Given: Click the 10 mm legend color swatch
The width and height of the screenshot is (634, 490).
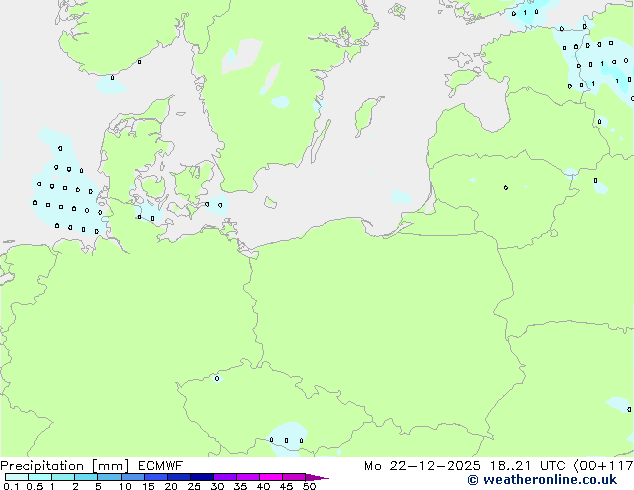Looking at the screenshot, I should [x=133, y=477].
